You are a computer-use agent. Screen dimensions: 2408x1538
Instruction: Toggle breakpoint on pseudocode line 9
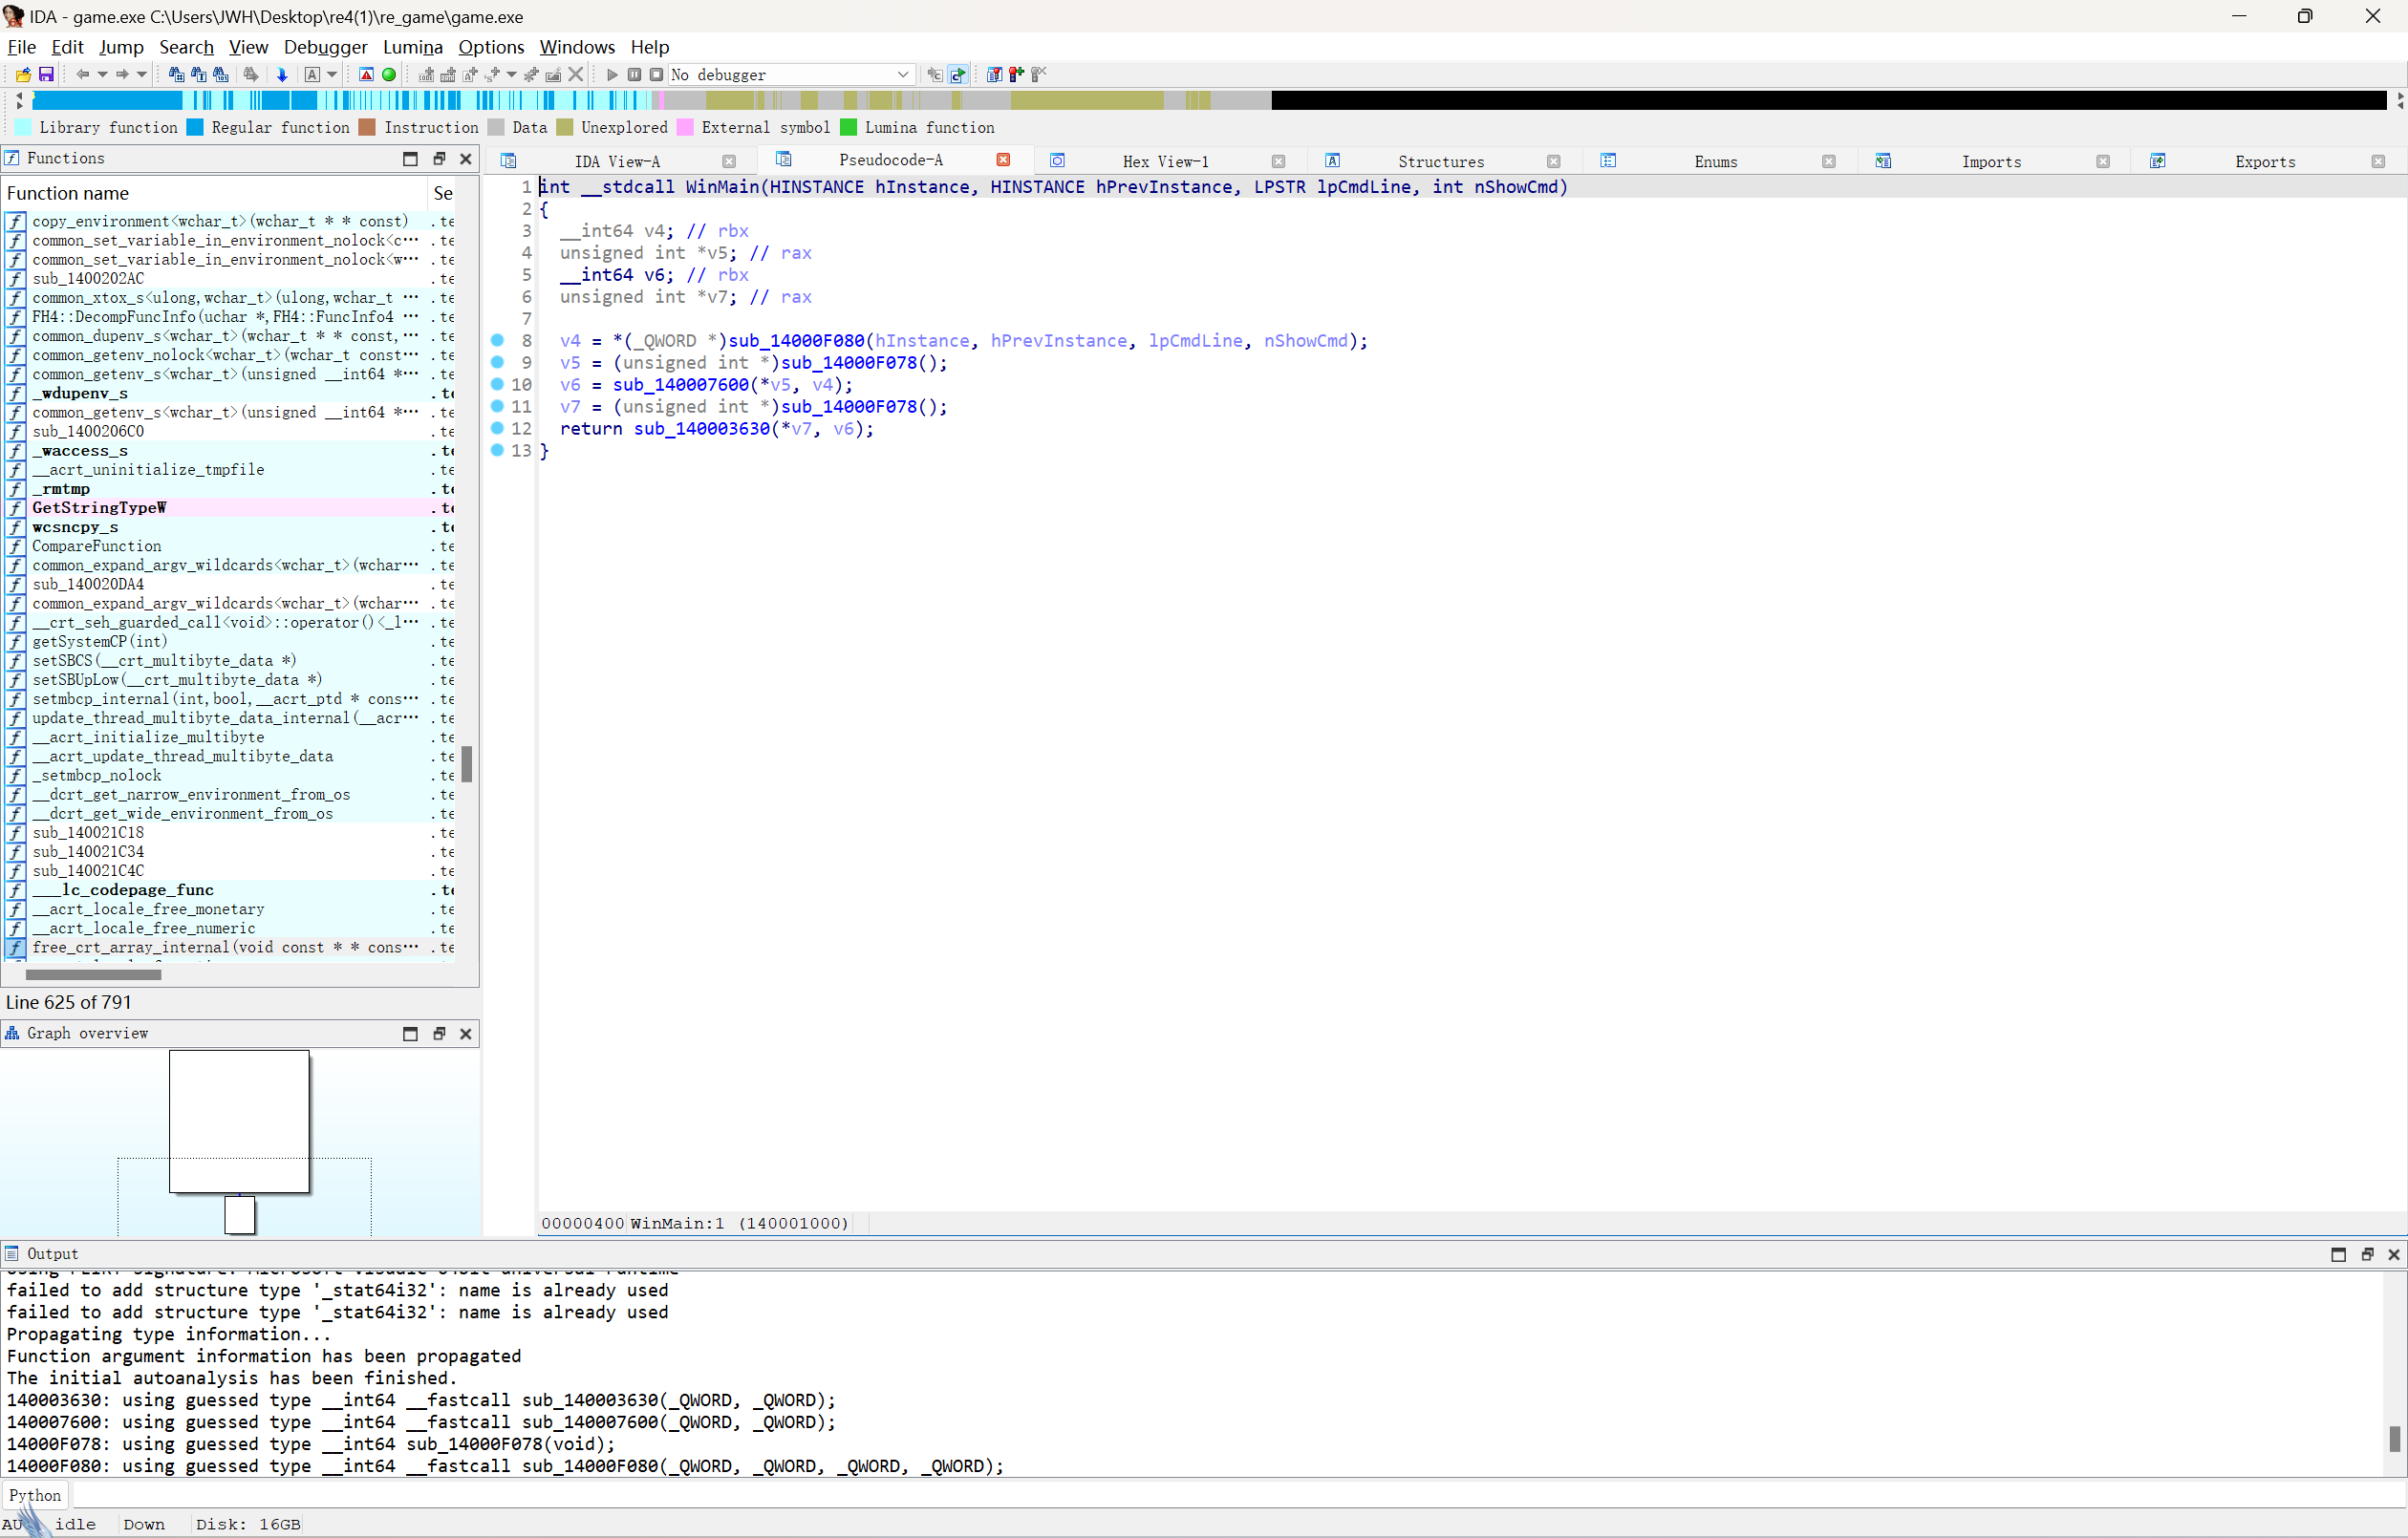(497, 362)
